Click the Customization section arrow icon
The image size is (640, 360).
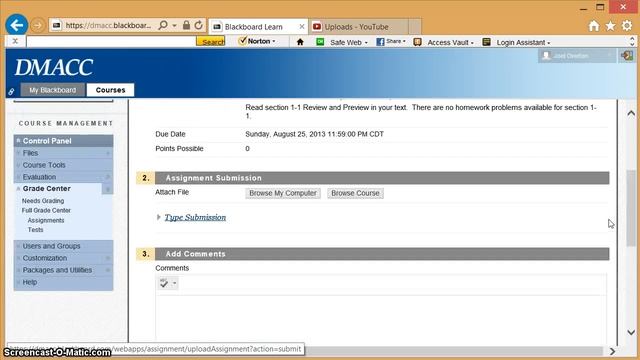tap(108, 258)
